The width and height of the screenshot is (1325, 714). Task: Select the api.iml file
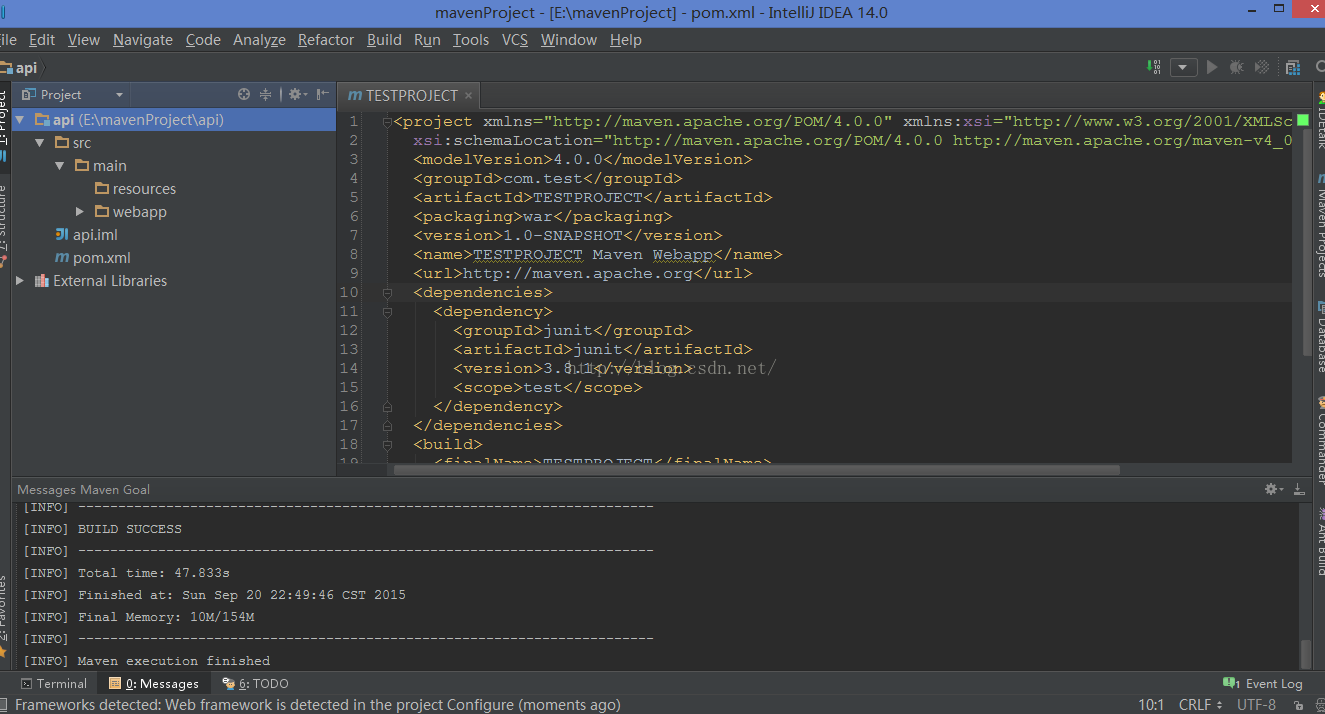[85, 234]
